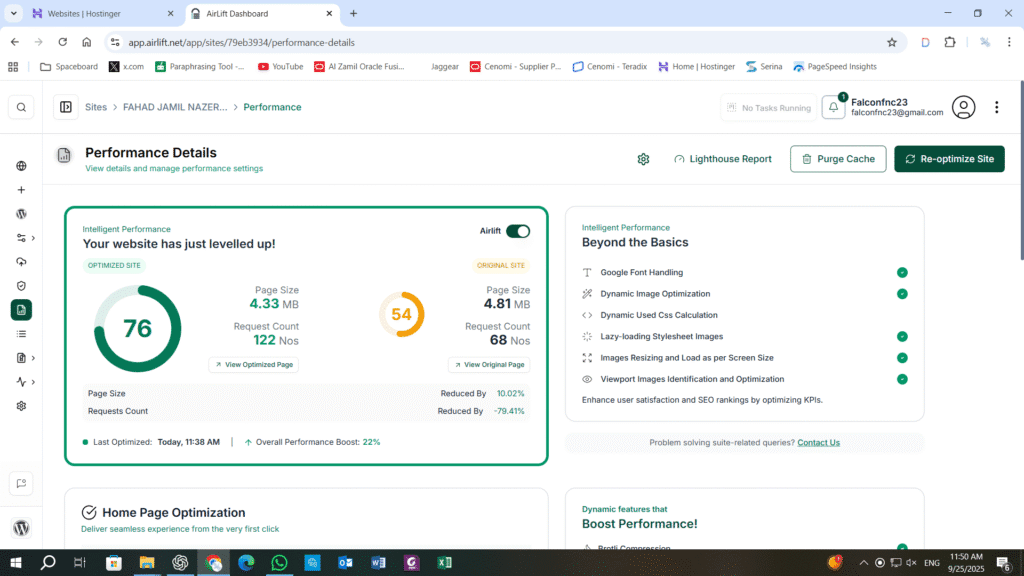The width and height of the screenshot is (1024, 576).
Task: Click the optimized score 76 gauge
Action: 137,328
